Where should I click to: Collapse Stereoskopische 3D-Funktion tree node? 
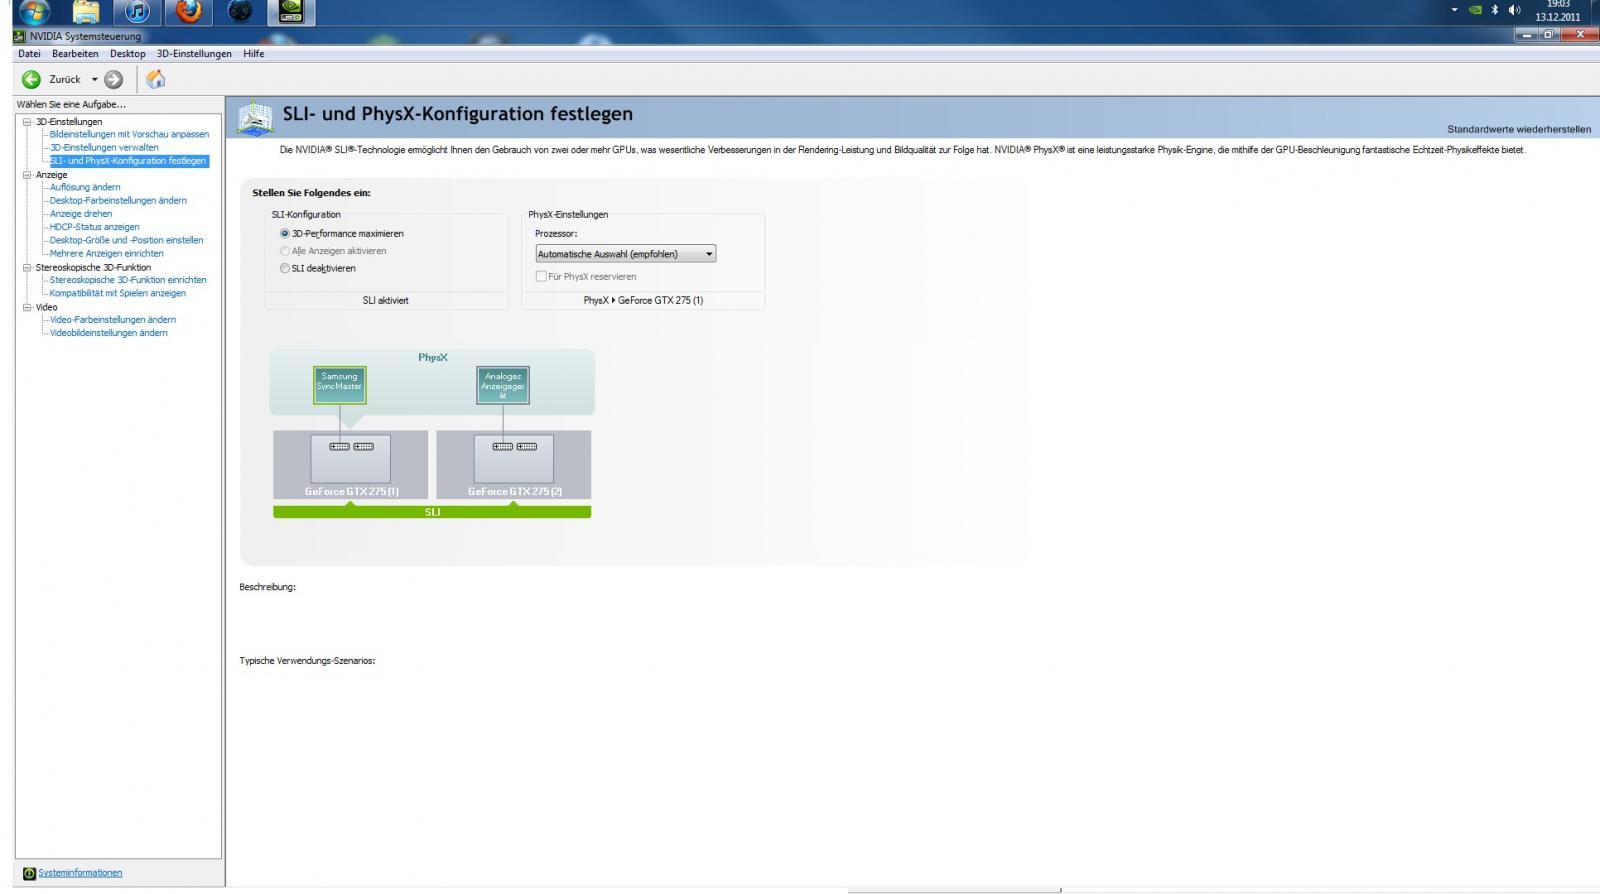pos(27,268)
